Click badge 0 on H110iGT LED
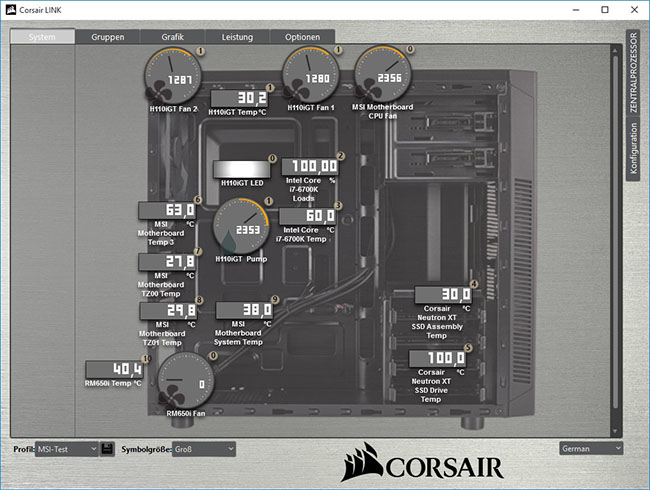This screenshot has height=490, width=650. click(272, 158)
